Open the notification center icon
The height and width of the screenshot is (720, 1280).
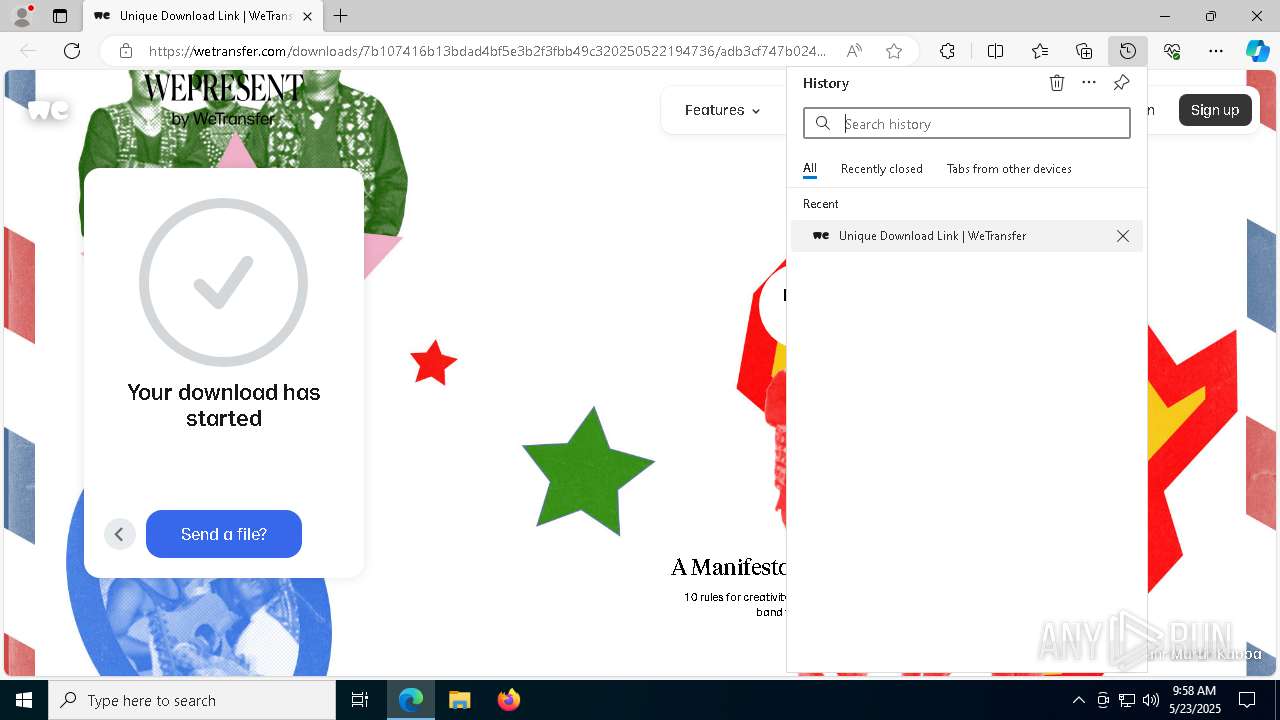[1247, 700]
